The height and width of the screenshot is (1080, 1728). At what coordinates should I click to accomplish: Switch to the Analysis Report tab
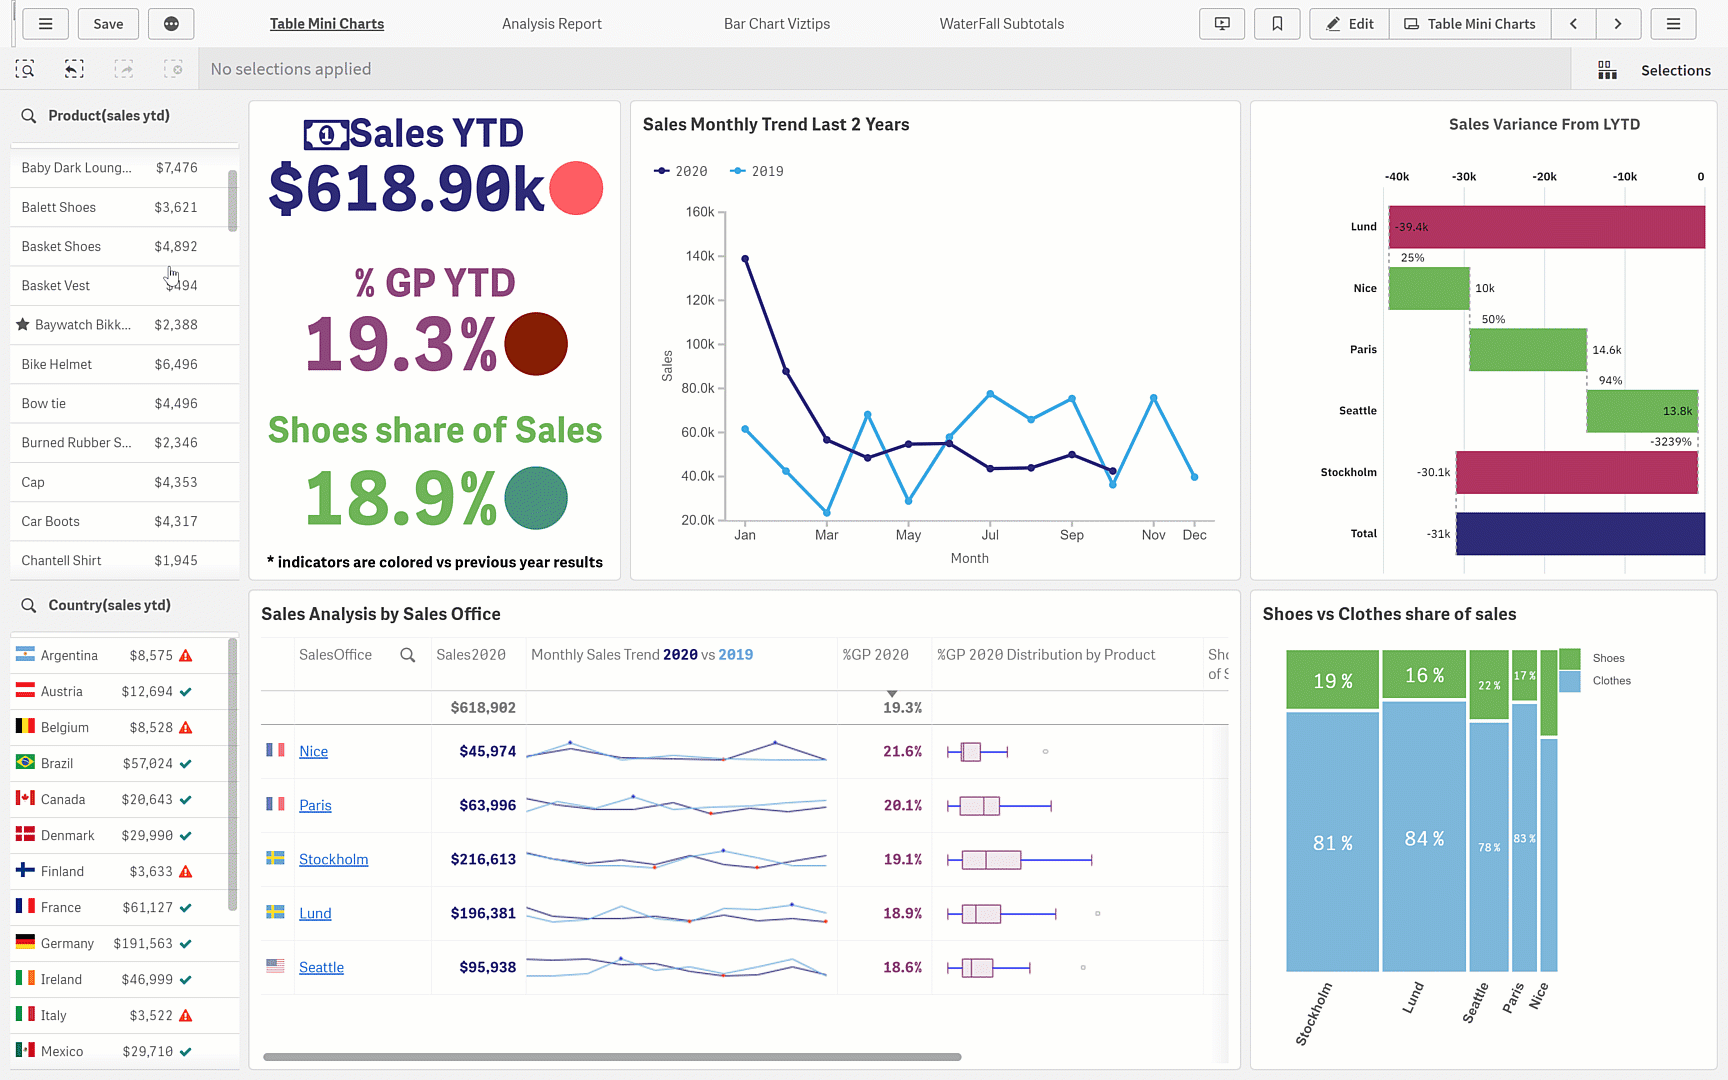click(x=551, y=24)
